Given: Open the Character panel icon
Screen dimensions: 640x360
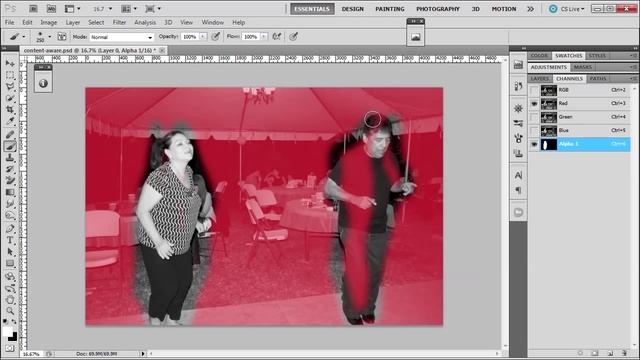Looking at the screenshot, I should (x=518, y=175).
